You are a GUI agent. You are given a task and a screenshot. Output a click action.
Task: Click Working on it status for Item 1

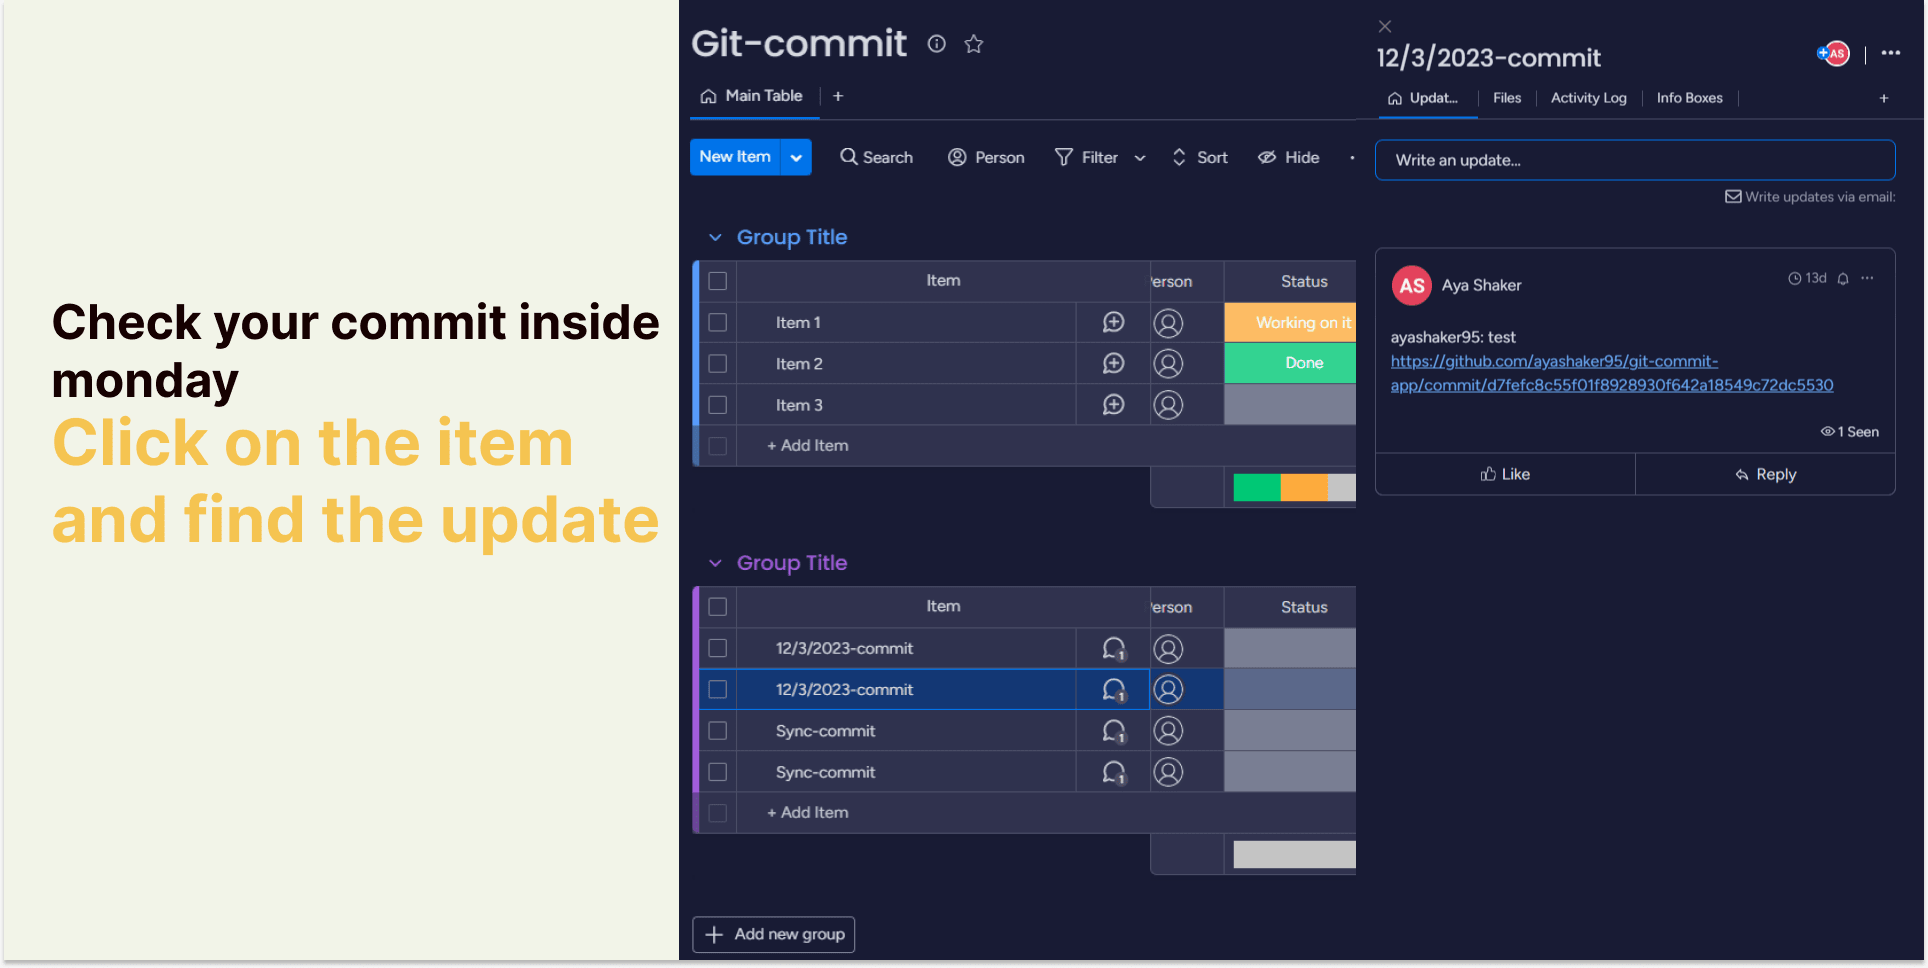tap(1290, 322)
